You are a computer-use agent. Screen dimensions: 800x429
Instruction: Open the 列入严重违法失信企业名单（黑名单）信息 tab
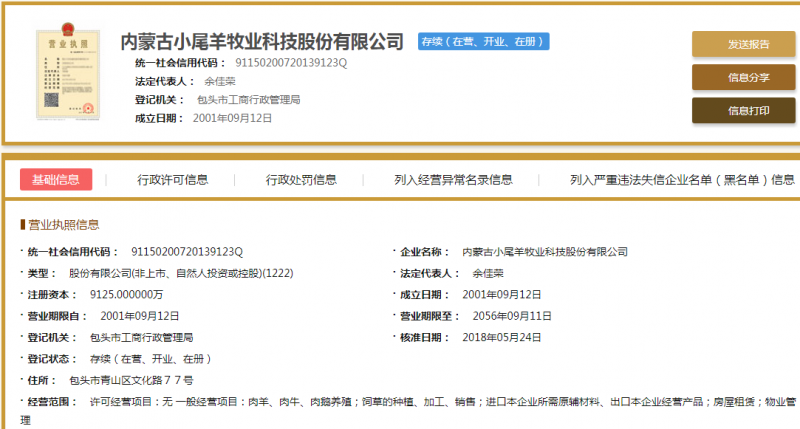tap(682, 180)
